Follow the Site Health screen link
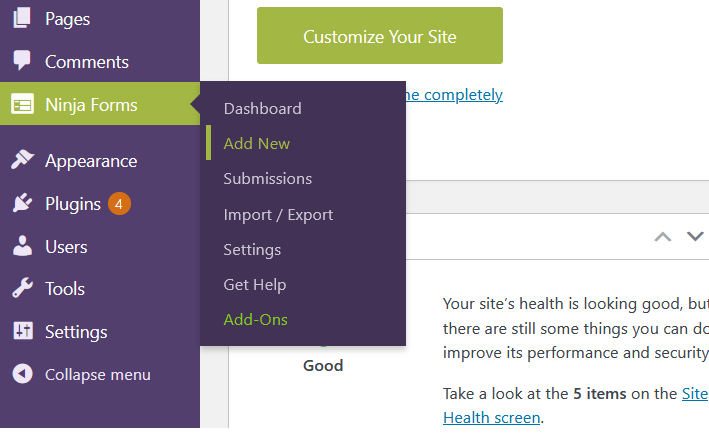The image size is (709, 438). tap(575, 405)
